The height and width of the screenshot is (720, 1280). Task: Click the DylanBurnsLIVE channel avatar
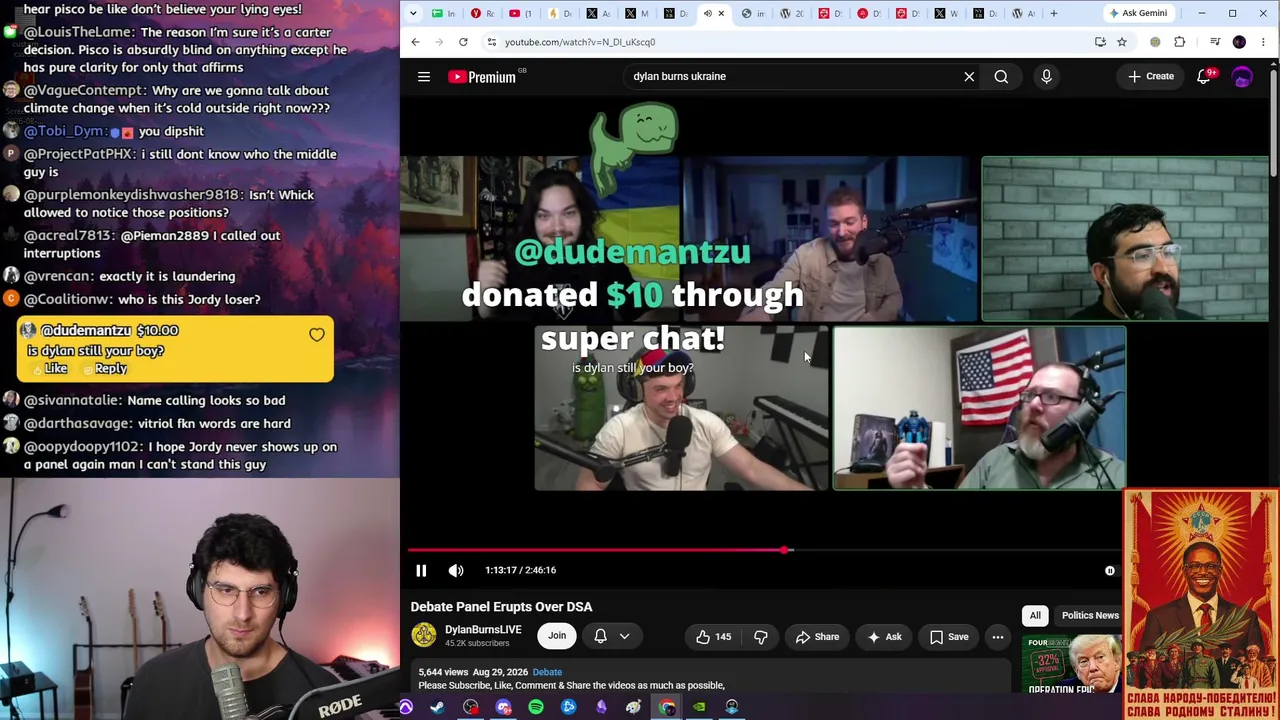[424, 636]
